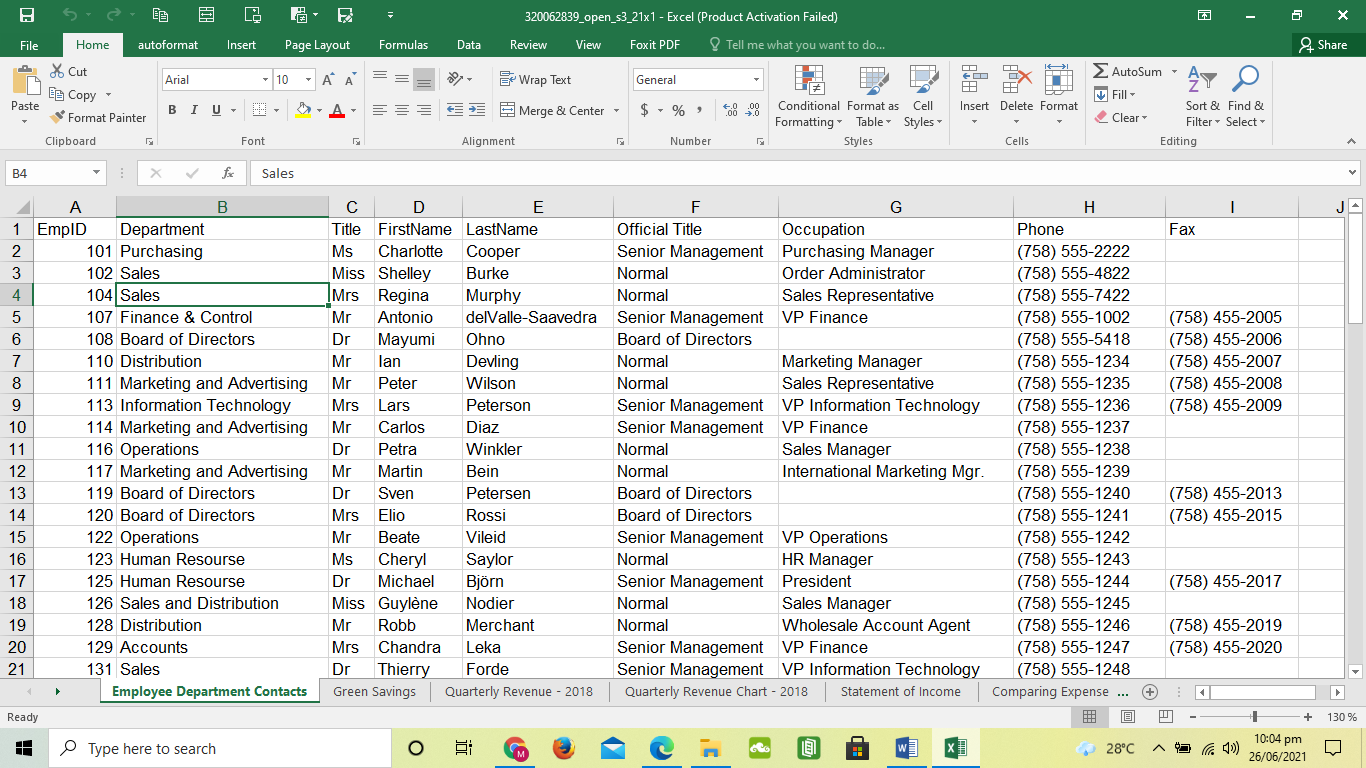Expand the Paste options arrow
This screenshot has height=768, width=1366.
[x=25, y=122]
